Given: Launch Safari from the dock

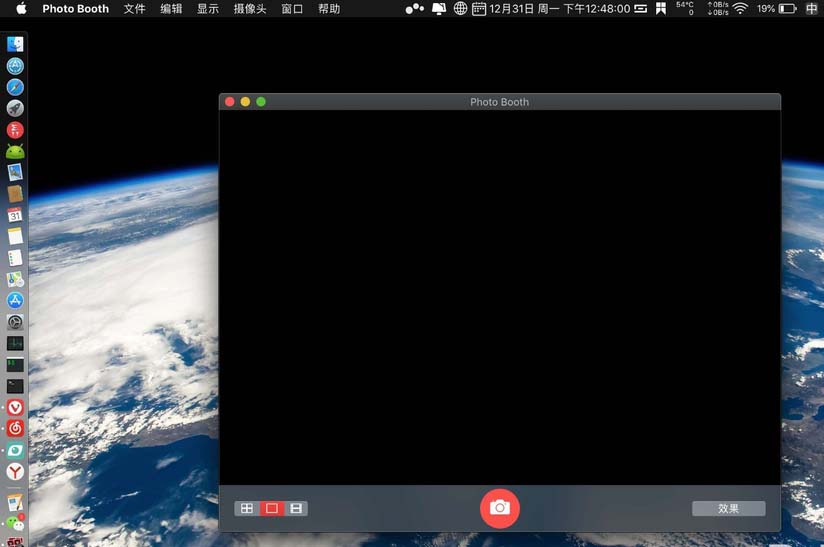Looking at the screenshot, I should [15, 88].
